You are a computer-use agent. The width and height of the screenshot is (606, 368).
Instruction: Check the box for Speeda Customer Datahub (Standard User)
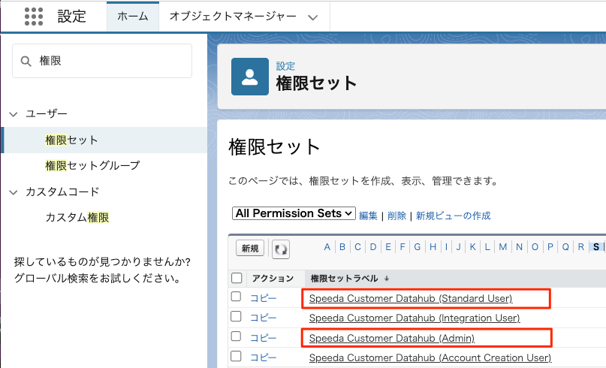pyautogui.click(x=236, y=296)
